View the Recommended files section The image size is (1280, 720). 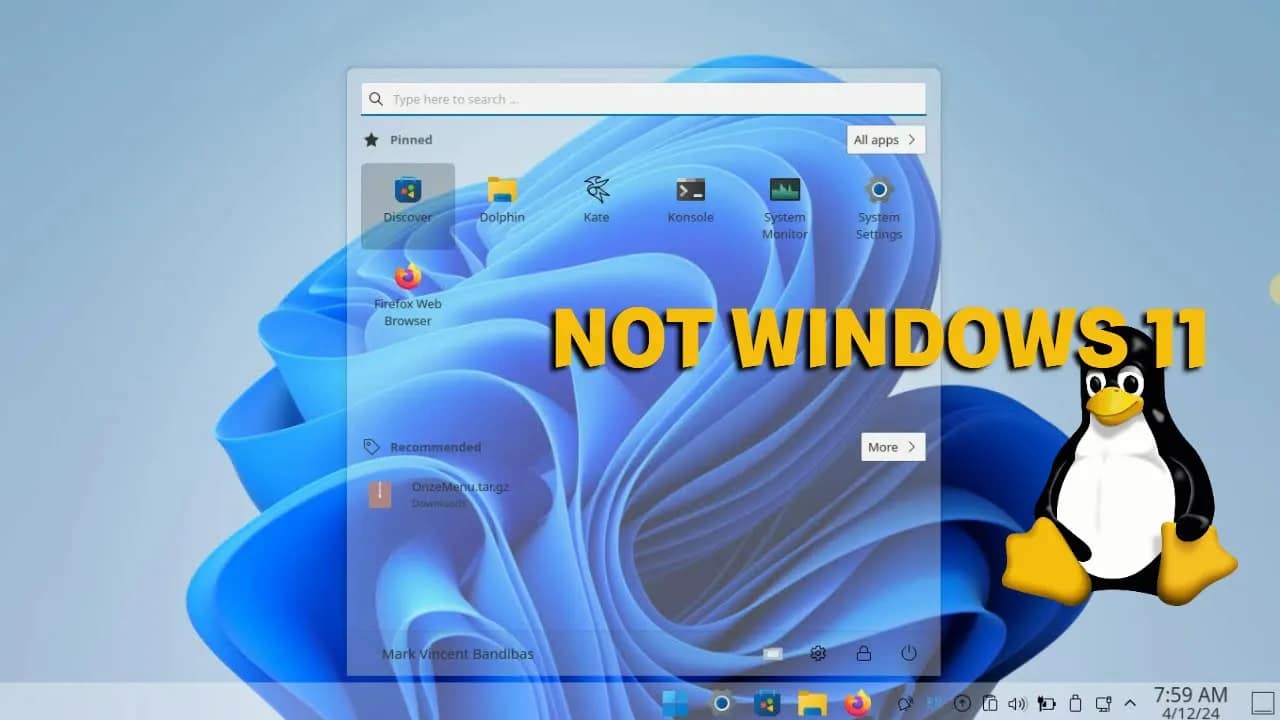pos(434,447)
